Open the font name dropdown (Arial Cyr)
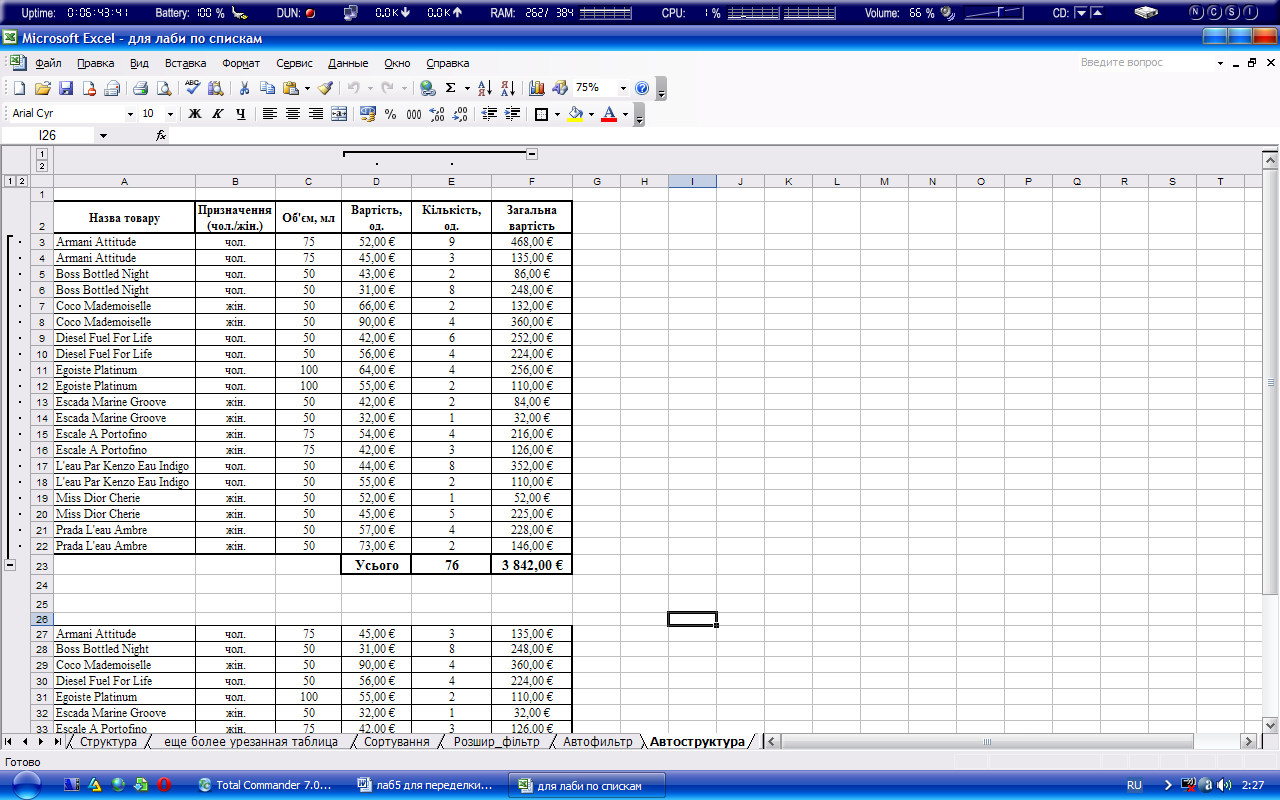 (130, 114)
